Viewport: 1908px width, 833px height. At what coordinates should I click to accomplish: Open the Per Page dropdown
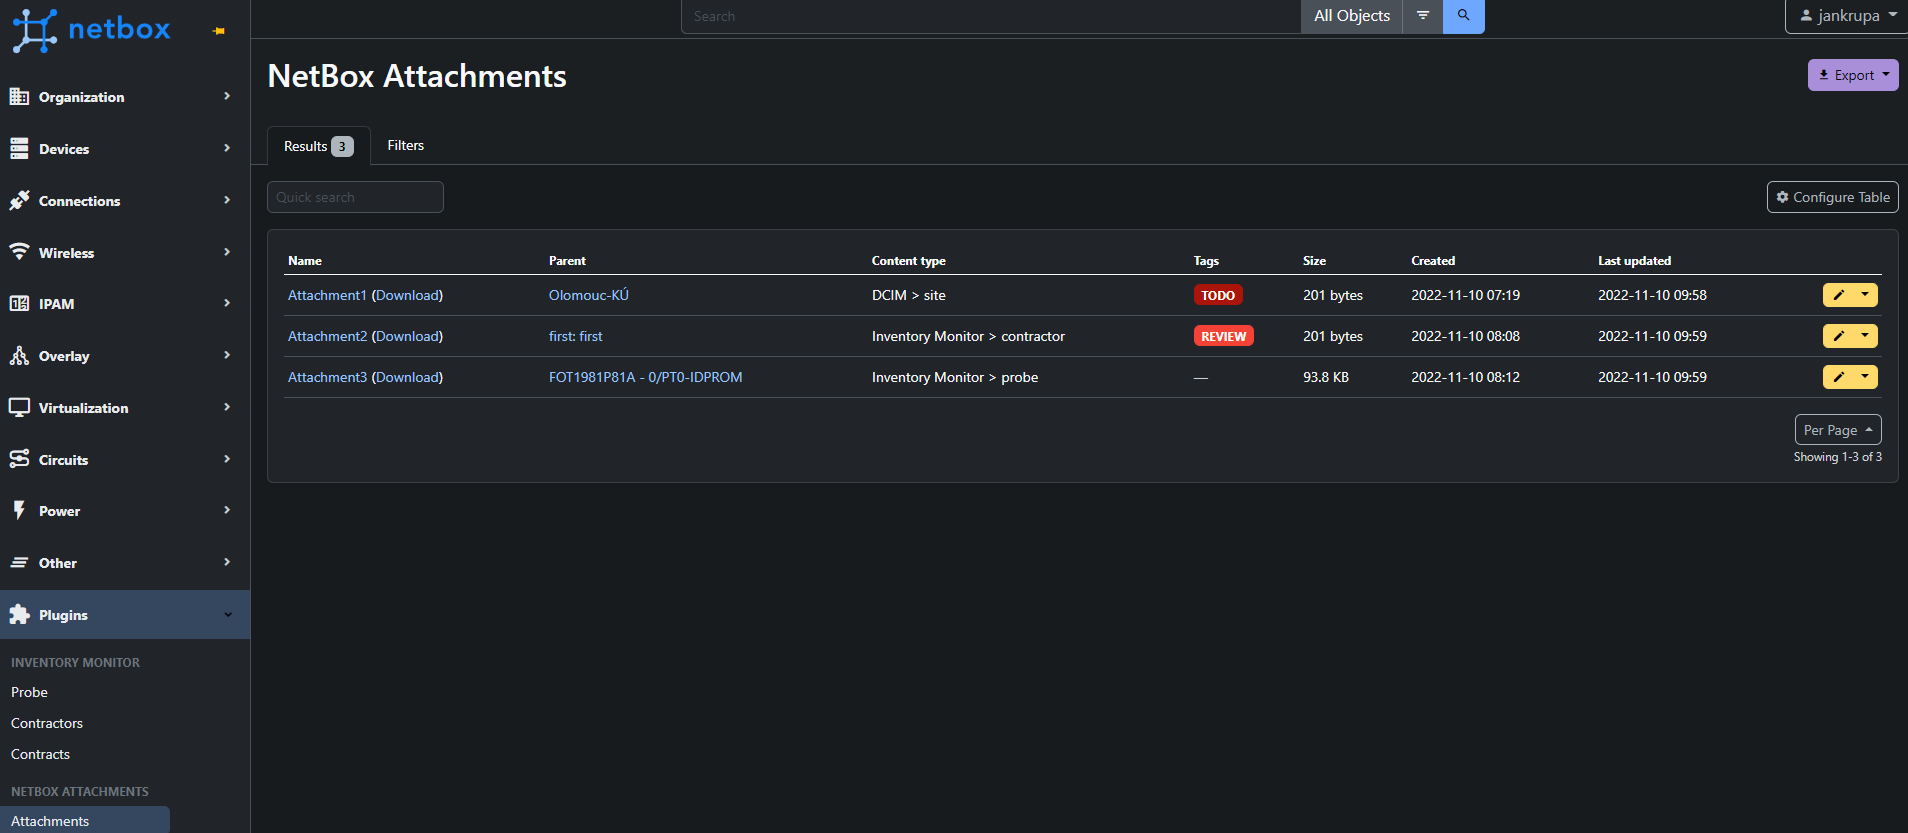1838,430
